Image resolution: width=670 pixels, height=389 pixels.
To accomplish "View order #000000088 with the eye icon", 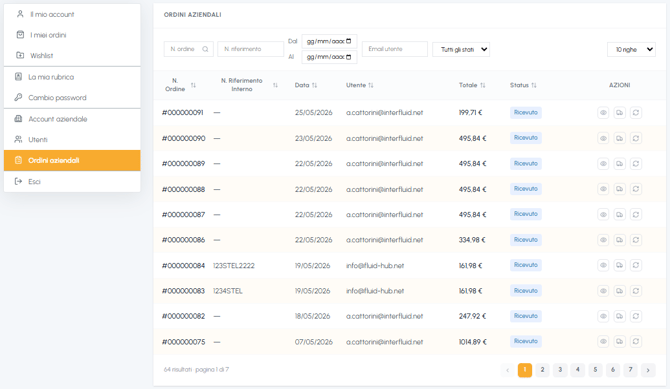I will tap(603, 189).
